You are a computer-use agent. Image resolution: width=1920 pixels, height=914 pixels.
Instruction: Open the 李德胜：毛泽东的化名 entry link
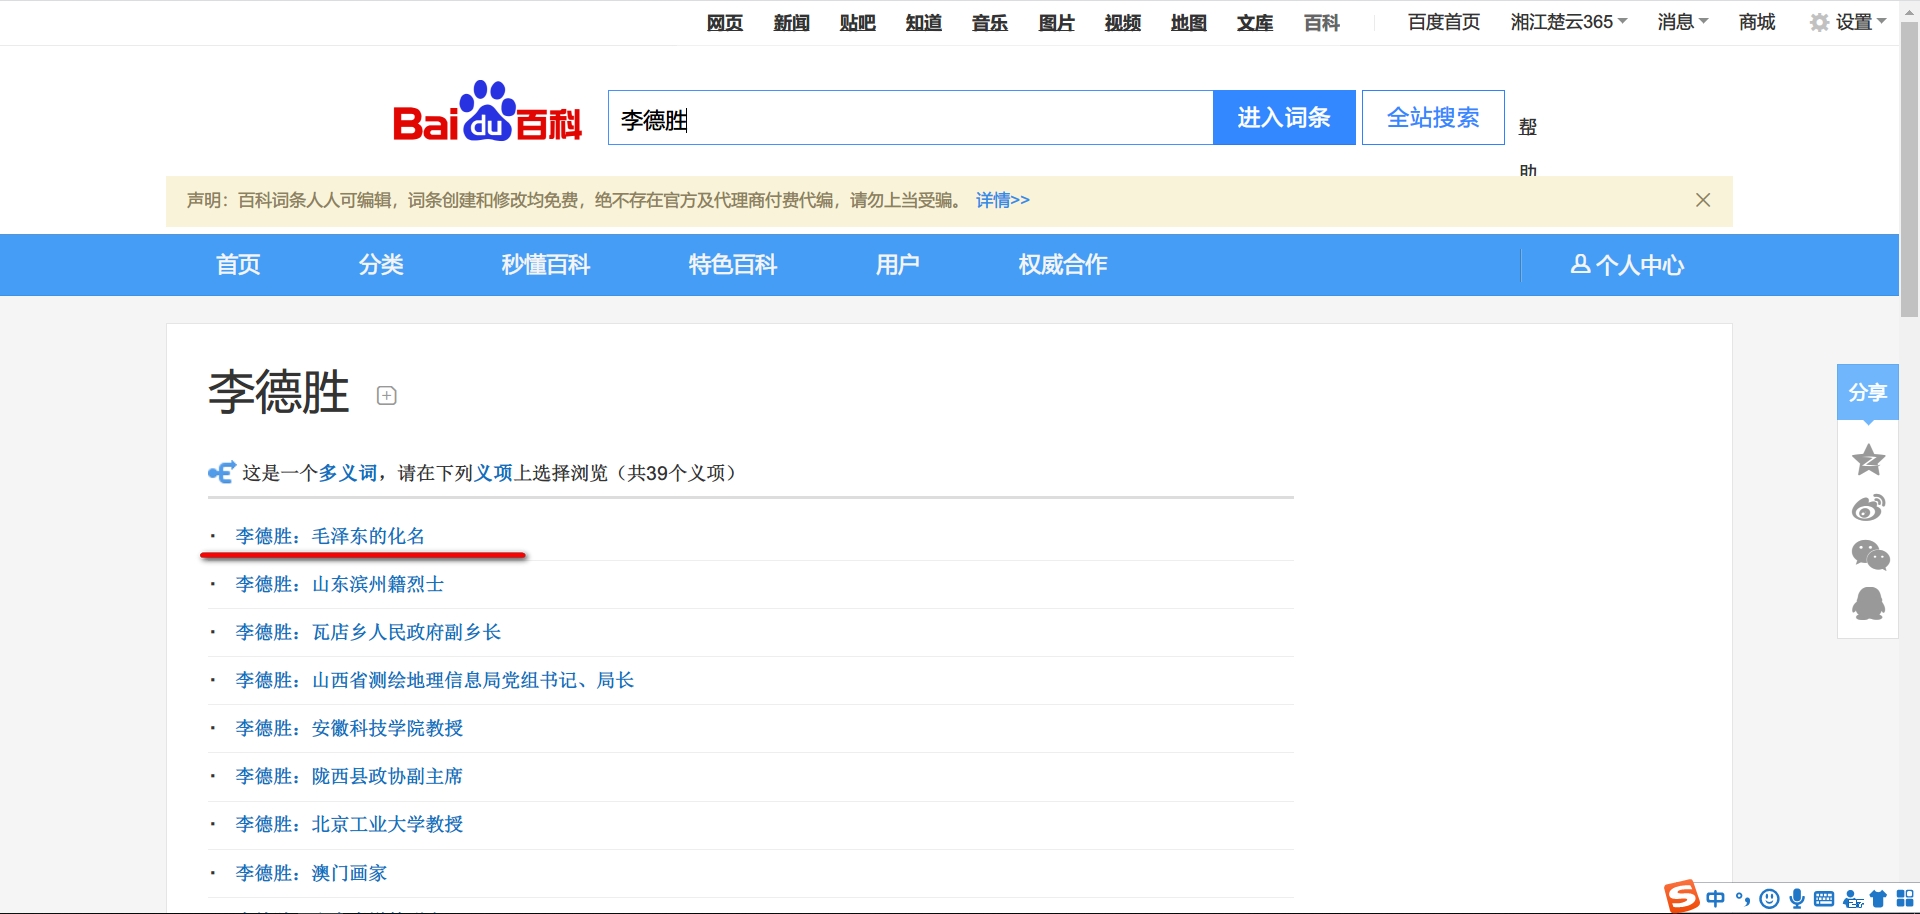pyautogui.click(x=330, y=536)
